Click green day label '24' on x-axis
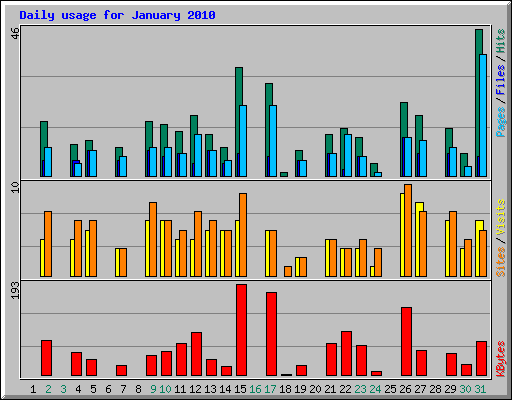512x400 pixels. [x=375, y=389]
